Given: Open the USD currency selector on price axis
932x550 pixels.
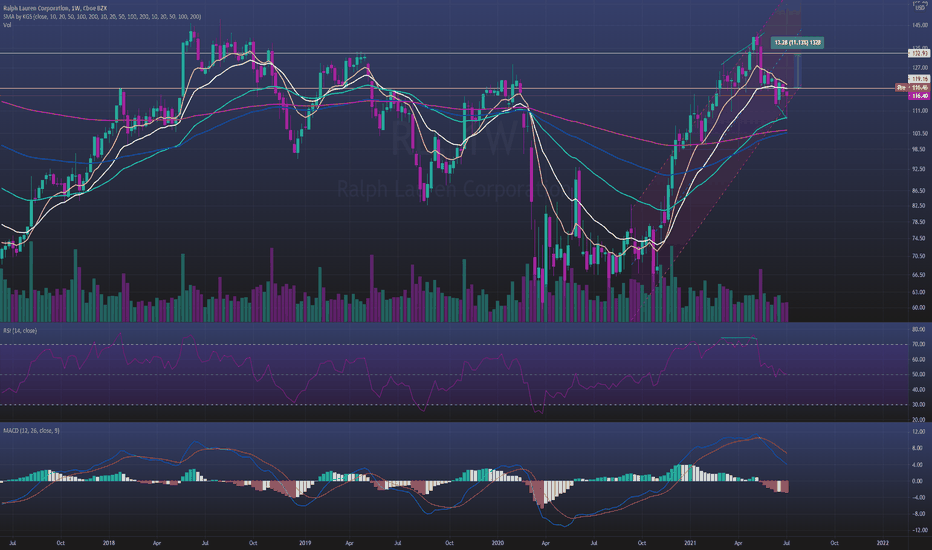Looking at the screenshot, I should (x=920, y=7).
